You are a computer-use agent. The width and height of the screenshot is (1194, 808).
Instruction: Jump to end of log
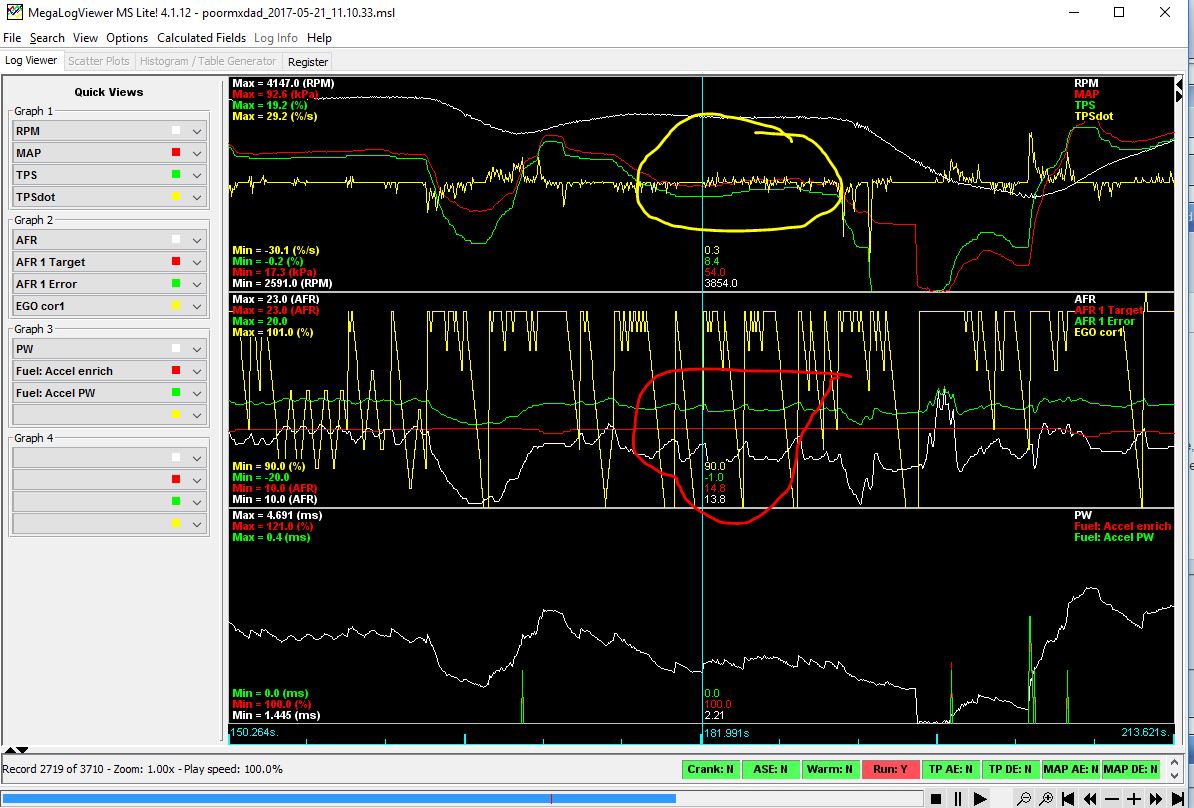pos(1178,798)
